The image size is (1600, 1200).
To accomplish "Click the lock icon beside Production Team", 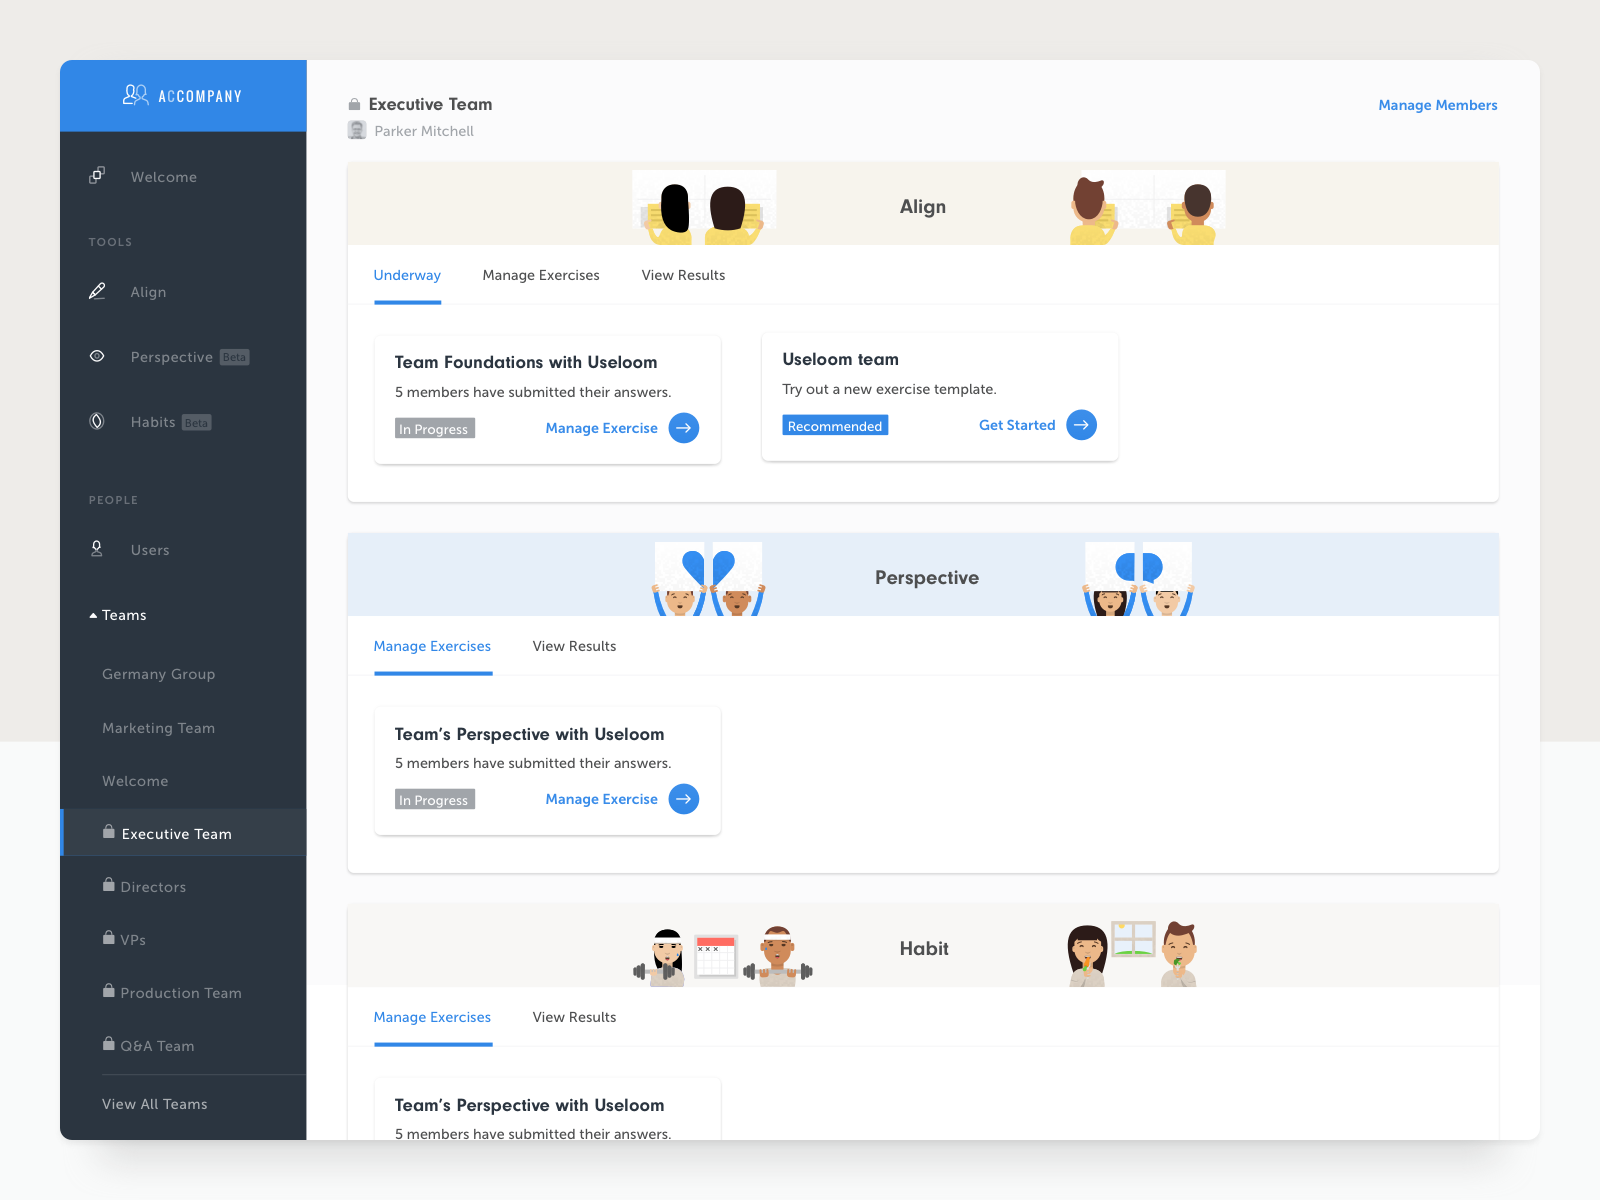I will point(108,991).
